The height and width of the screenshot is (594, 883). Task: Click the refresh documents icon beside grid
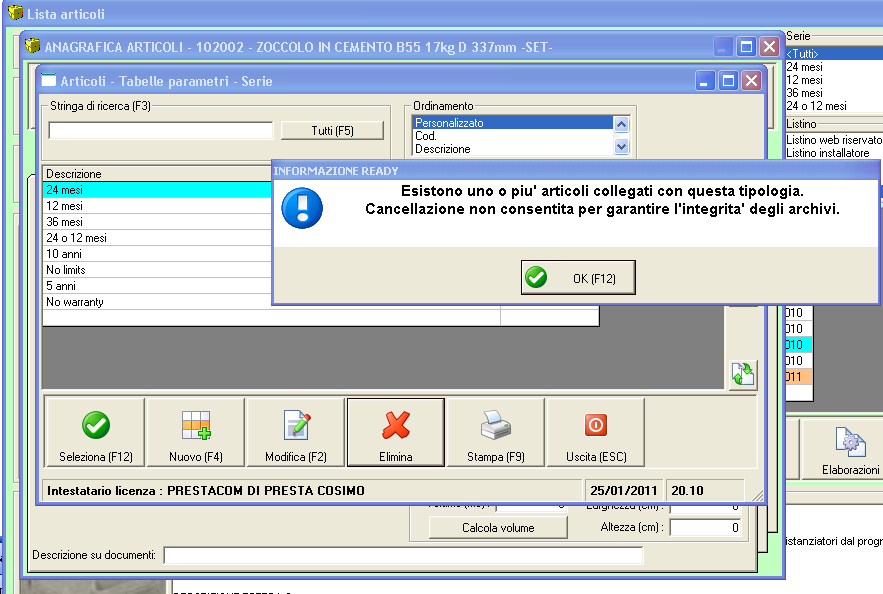743,374
